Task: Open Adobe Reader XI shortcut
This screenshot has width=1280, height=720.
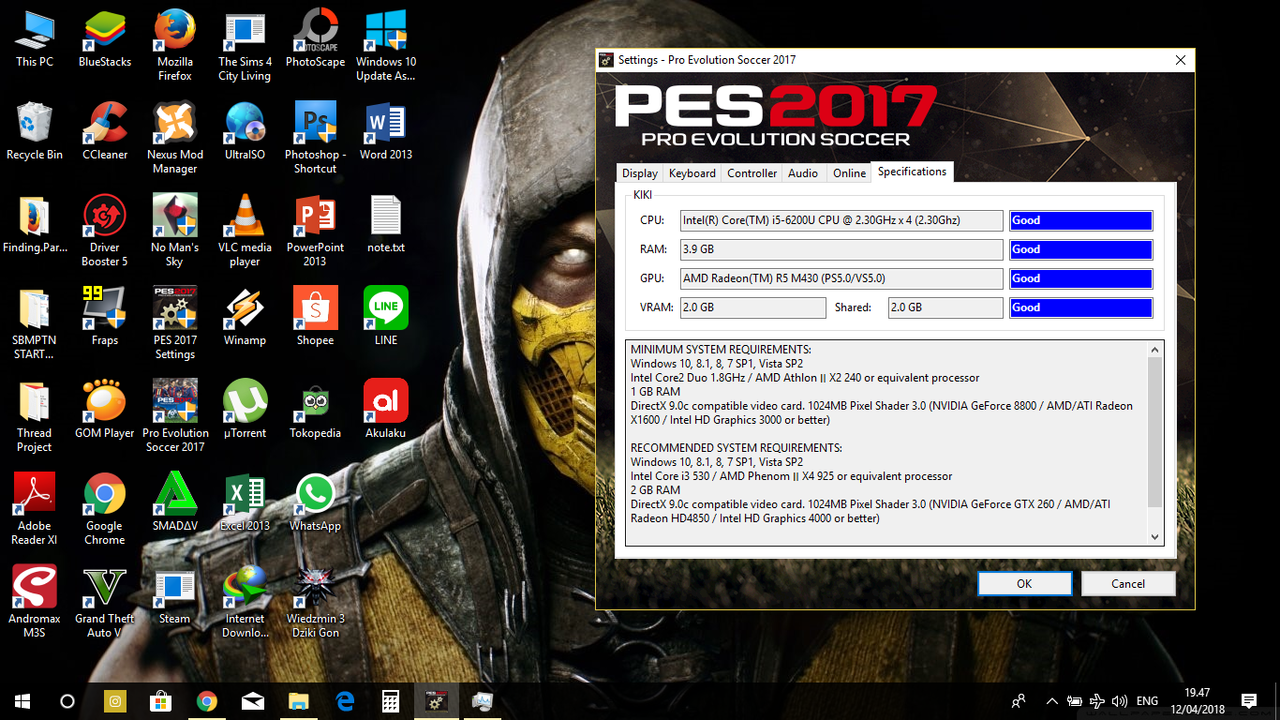Action: 34,511
